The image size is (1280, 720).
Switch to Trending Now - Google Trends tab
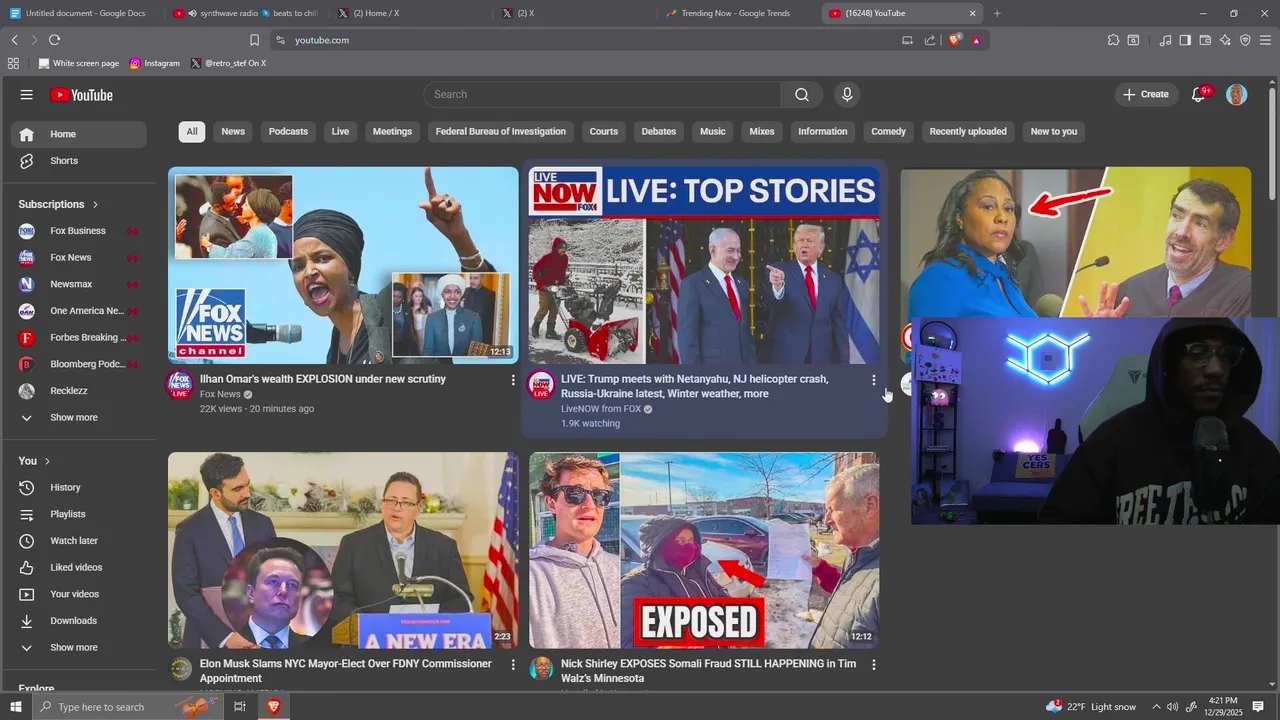tap(736, 13)
